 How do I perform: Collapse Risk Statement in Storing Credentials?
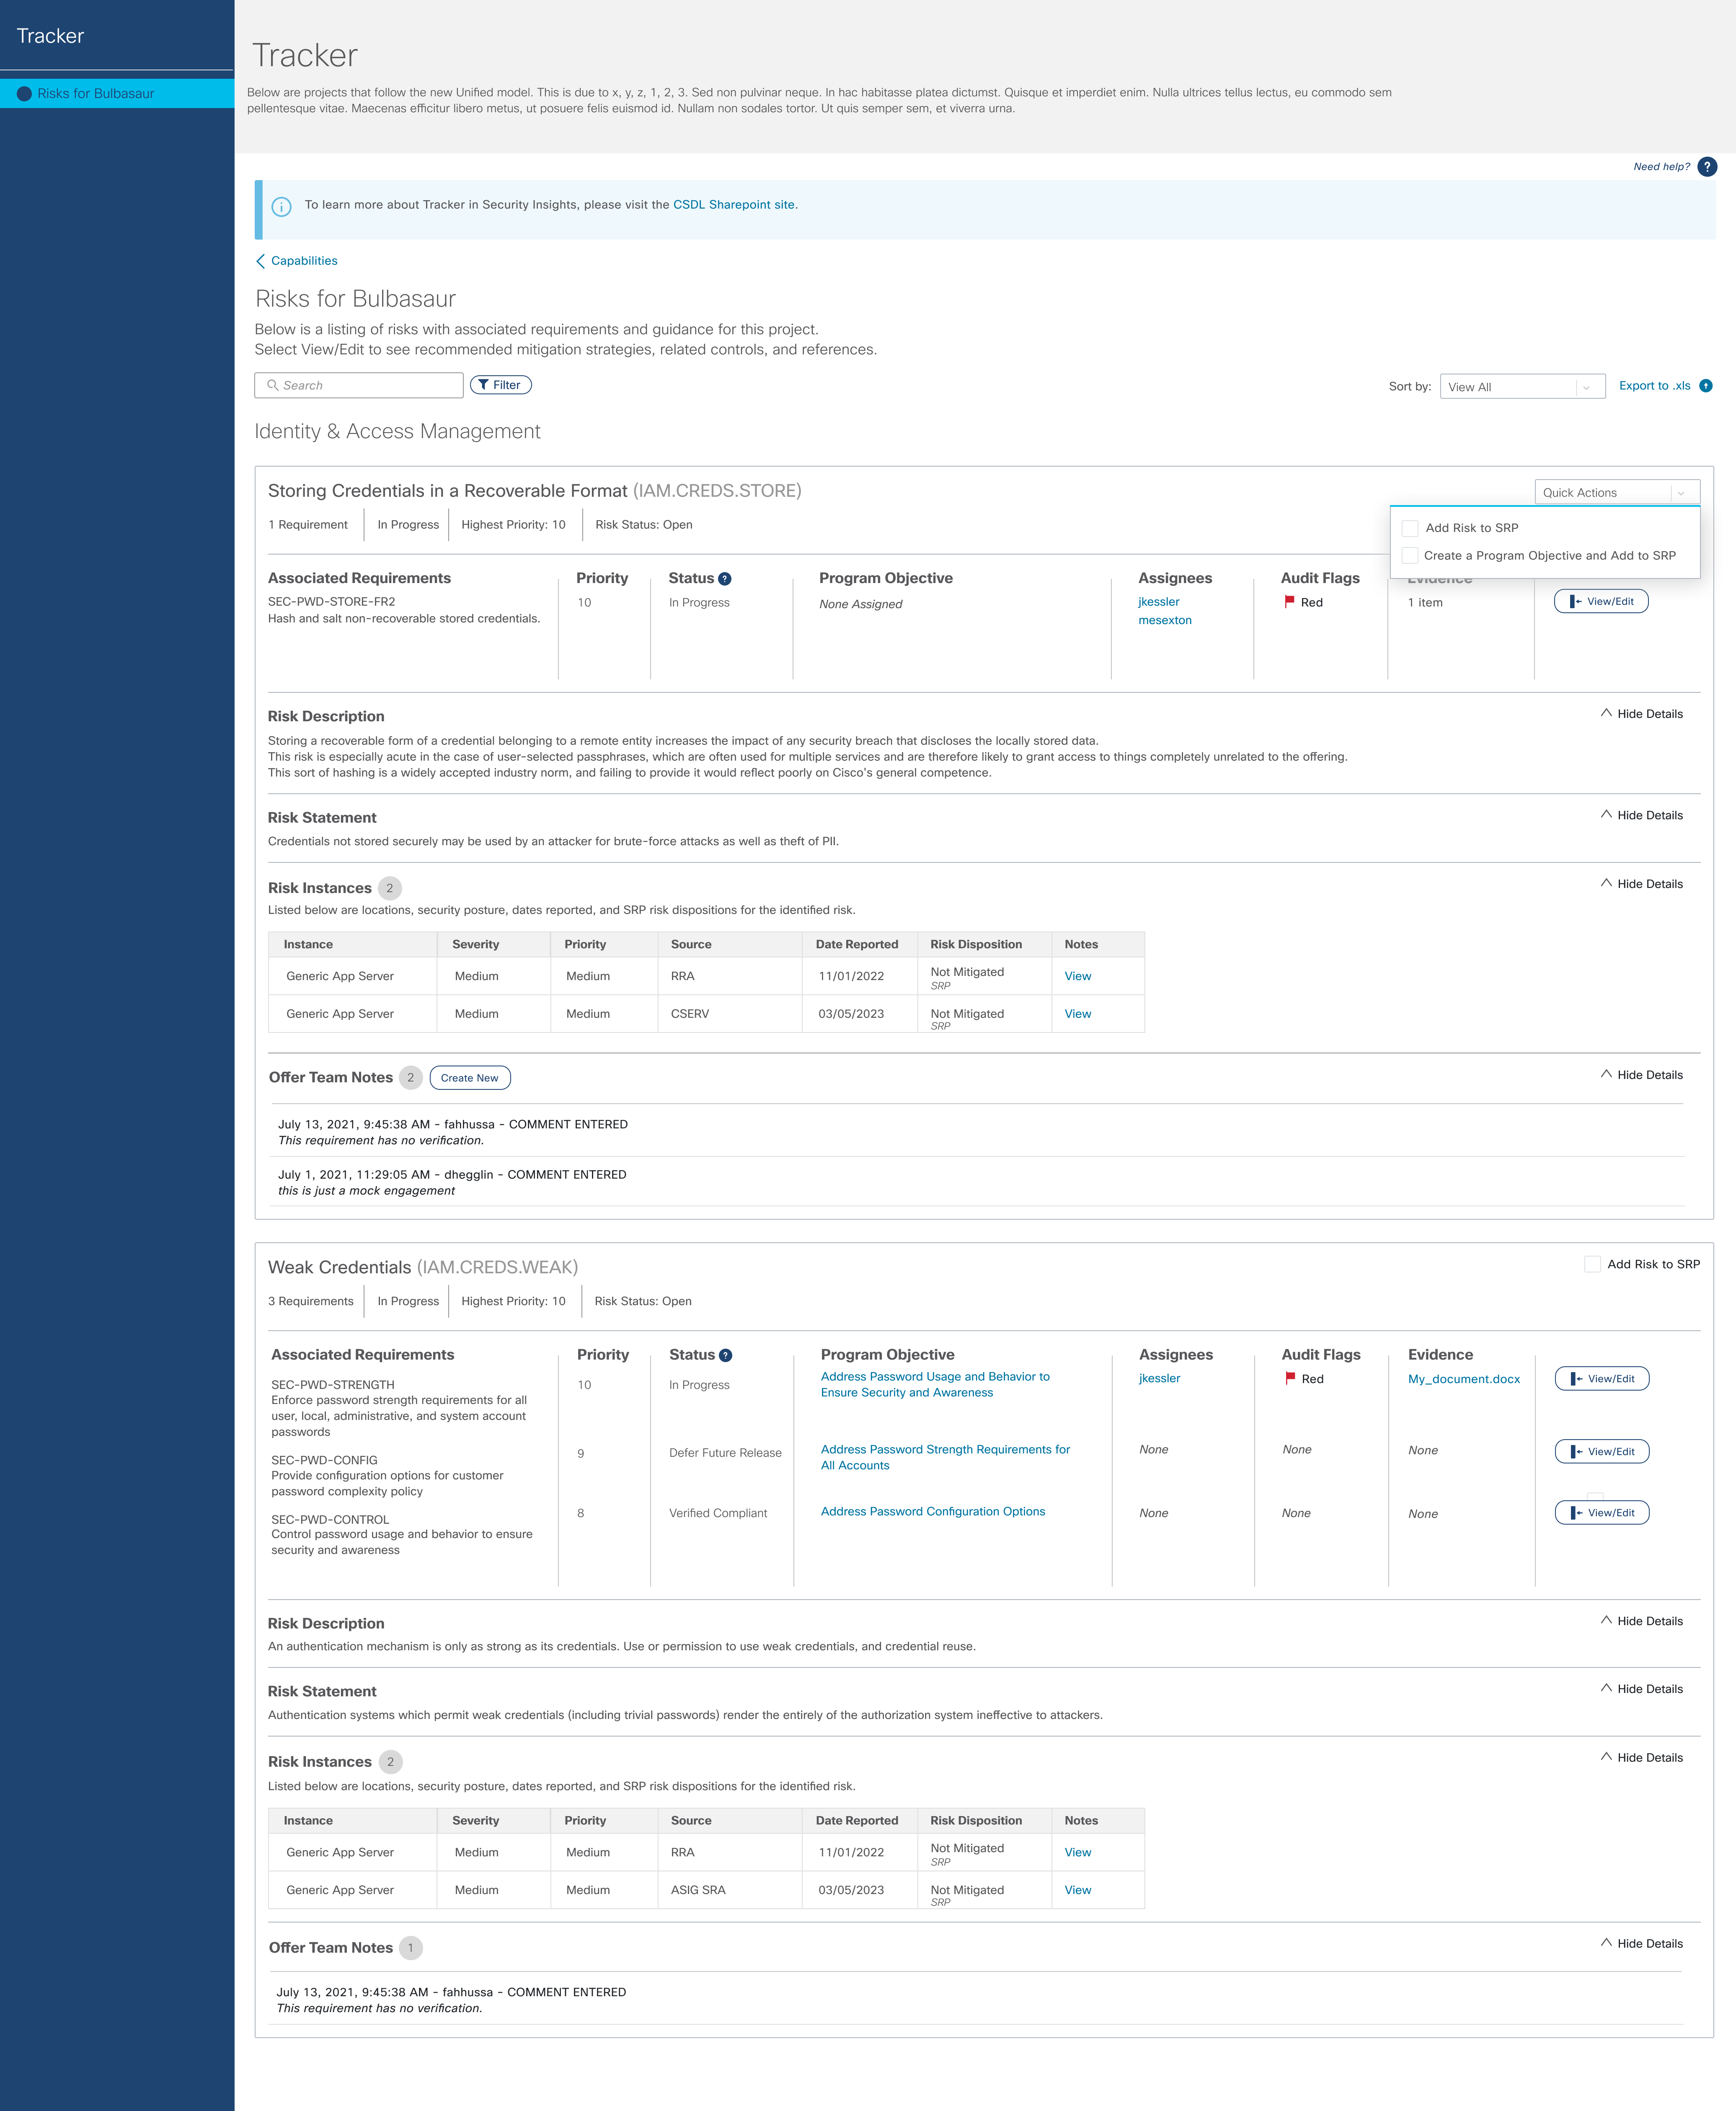(1642, 815)
